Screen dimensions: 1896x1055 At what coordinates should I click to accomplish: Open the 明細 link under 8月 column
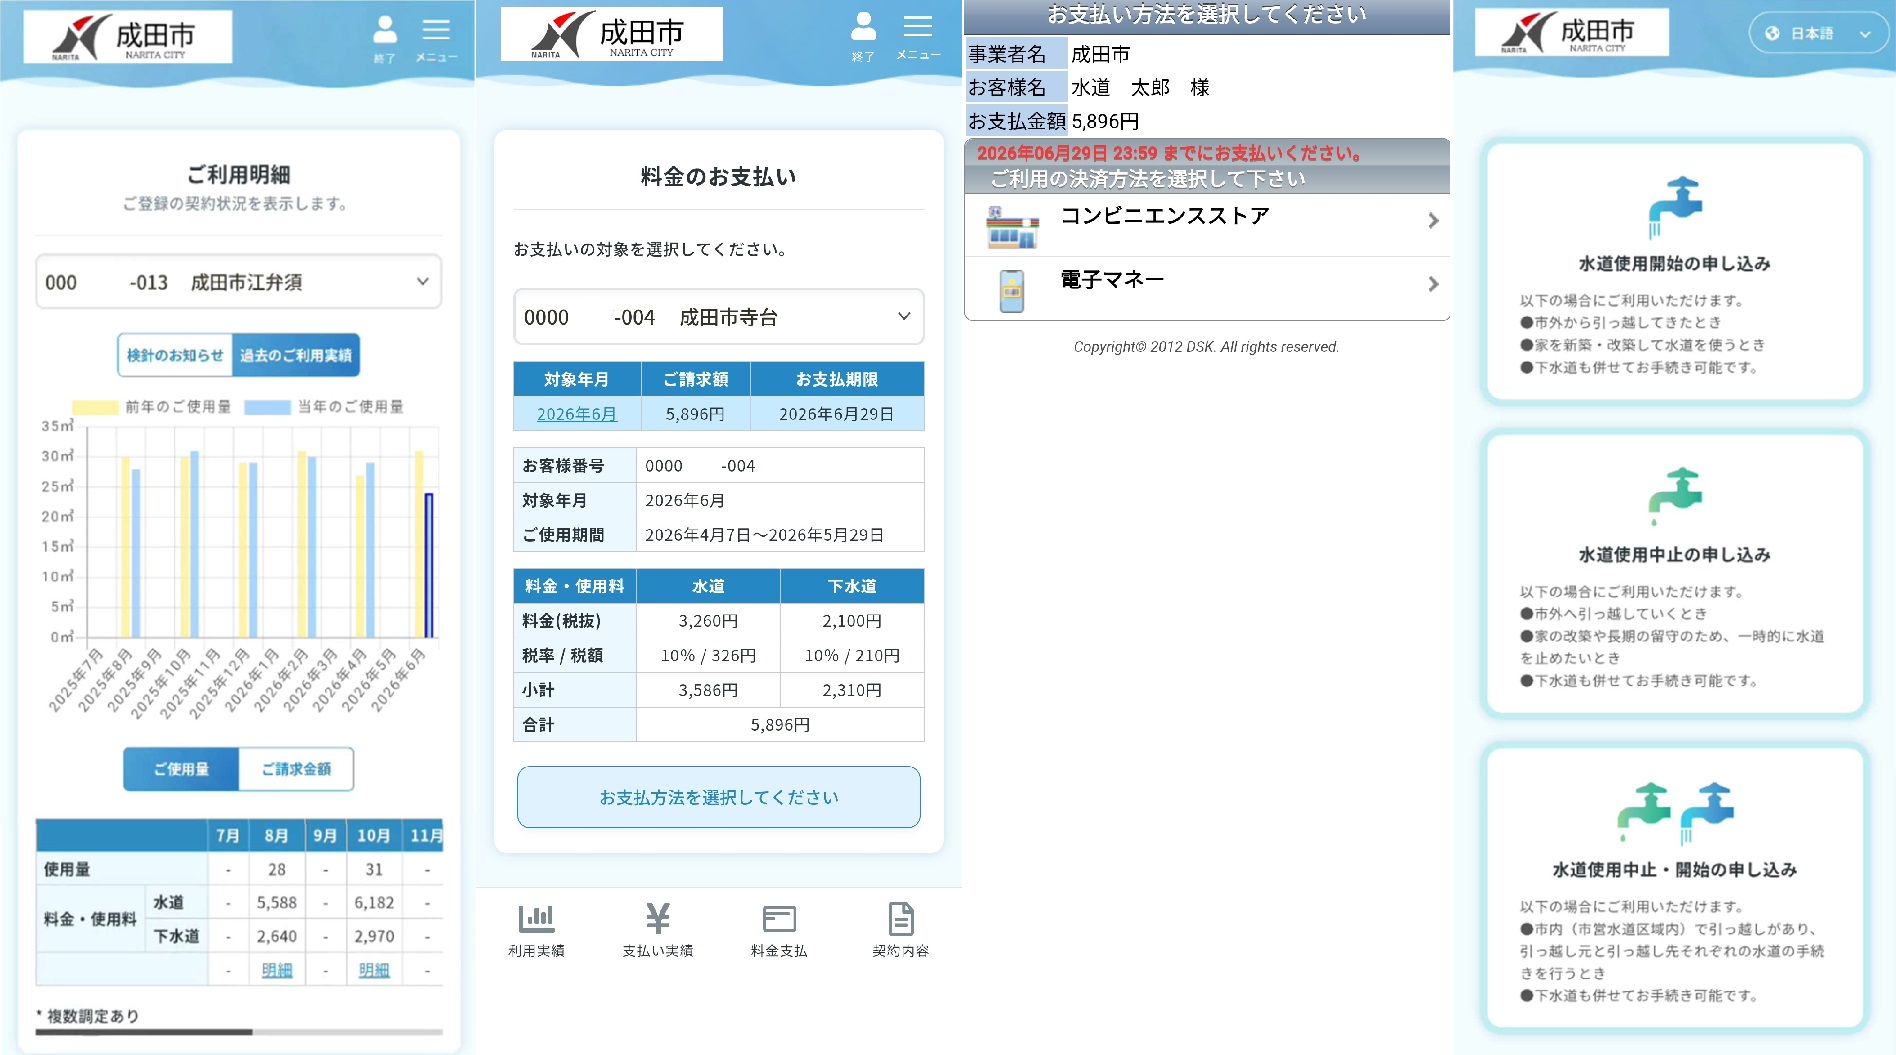(x=277, y=970)
